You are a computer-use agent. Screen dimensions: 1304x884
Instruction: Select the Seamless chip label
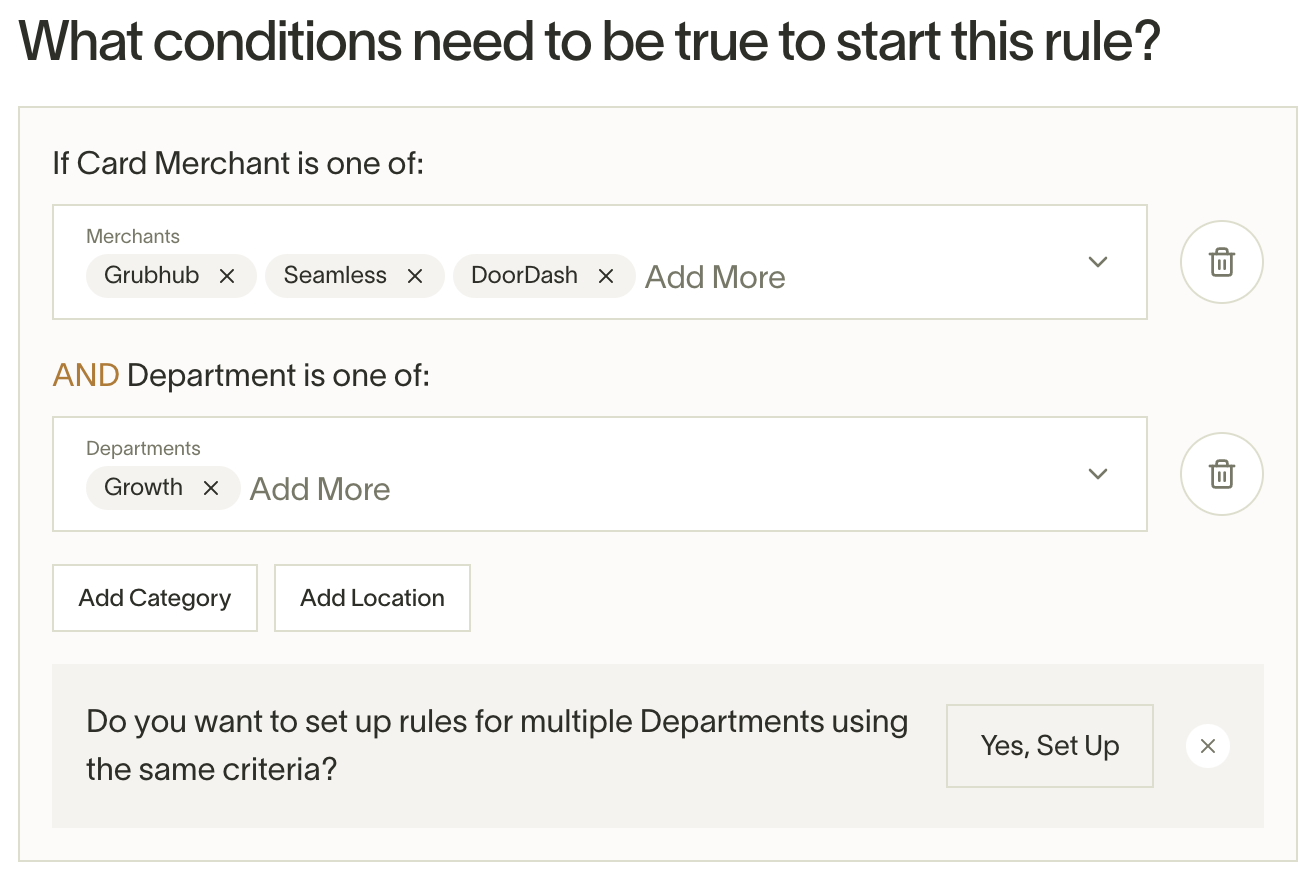pyautogui.click(x=335, y=275)
